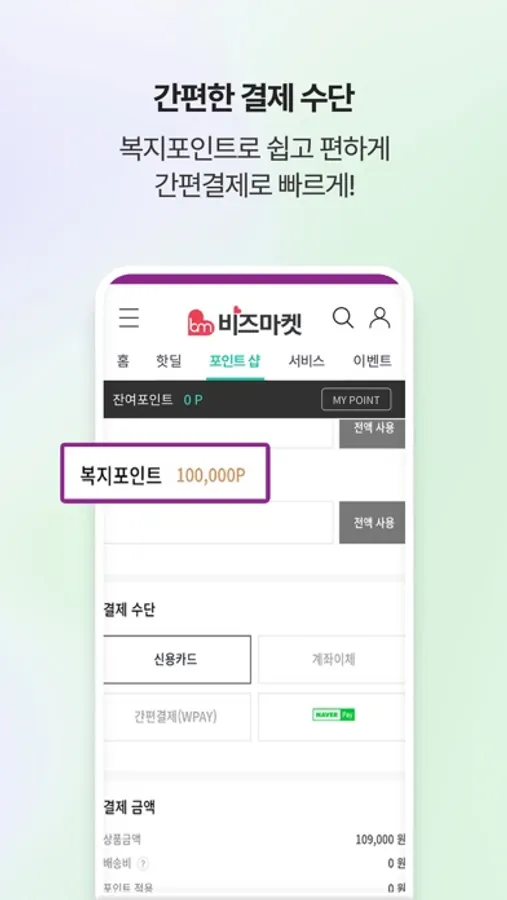Switch to the 핫딜 tab
This screenshot has height=900, width=507.
coord(169,361)
